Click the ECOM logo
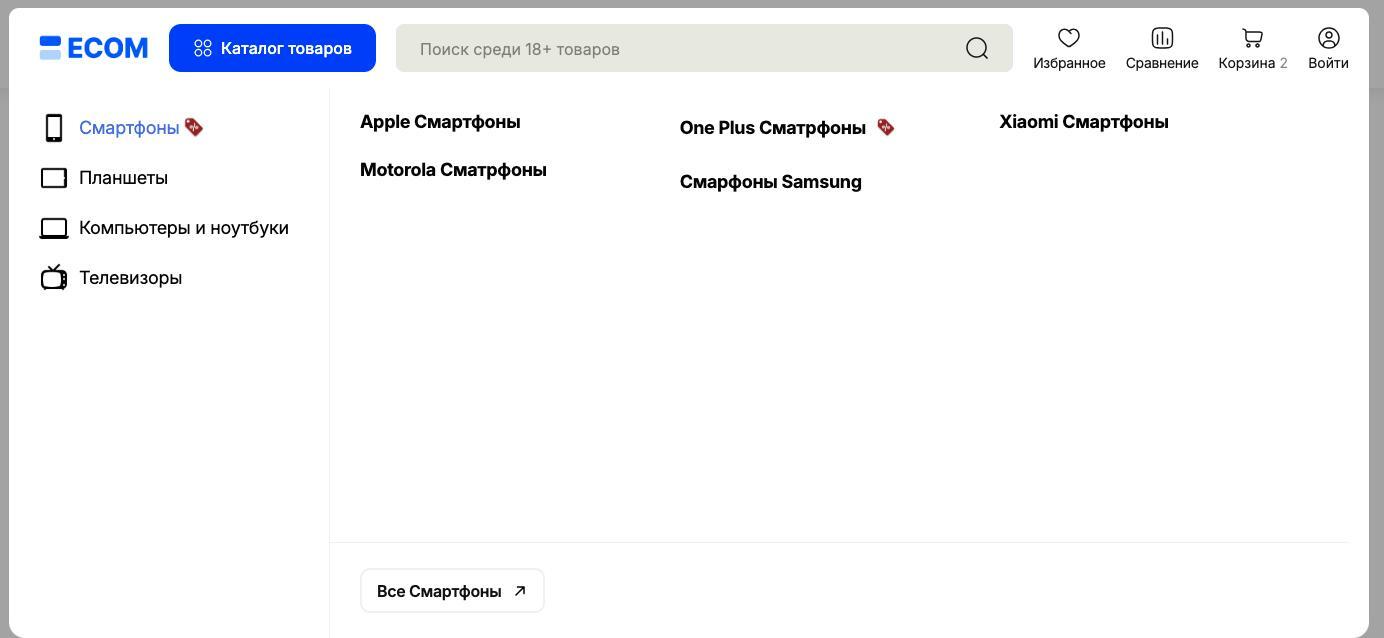The image size is (1384, 638). (x=94, y=48)
